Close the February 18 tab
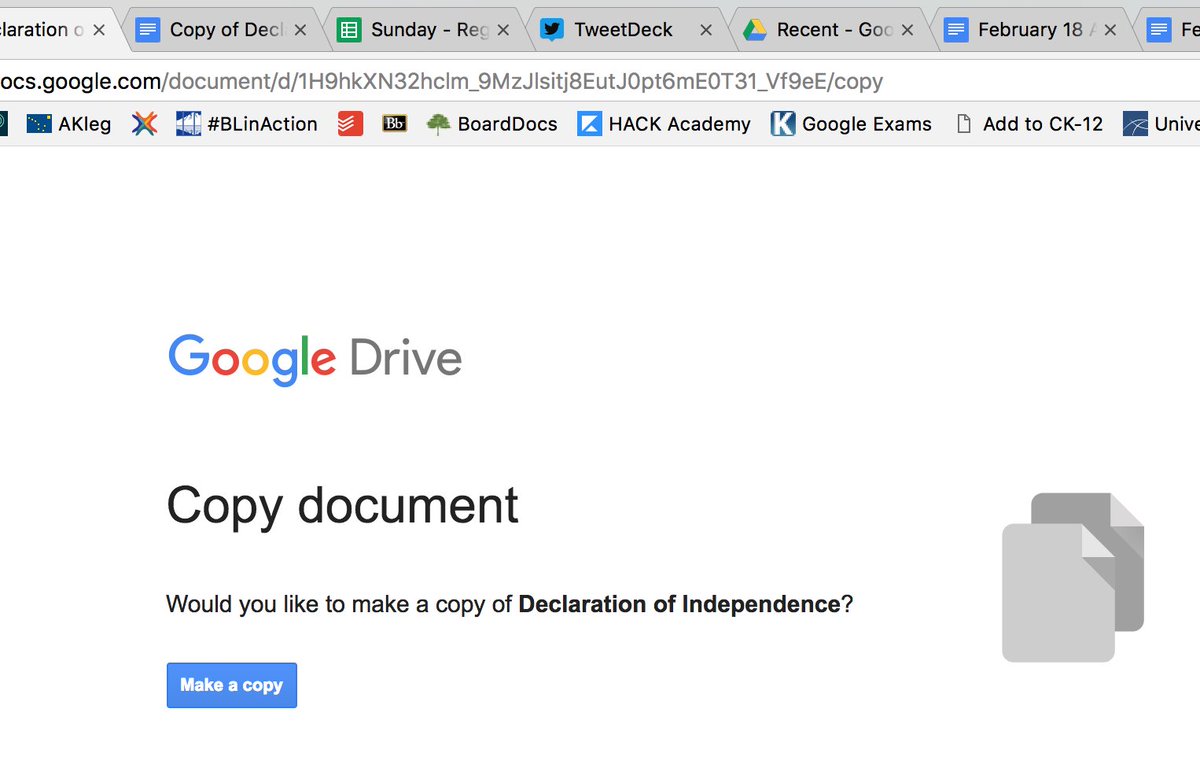1200x779 pixels. coord(1110,30)
